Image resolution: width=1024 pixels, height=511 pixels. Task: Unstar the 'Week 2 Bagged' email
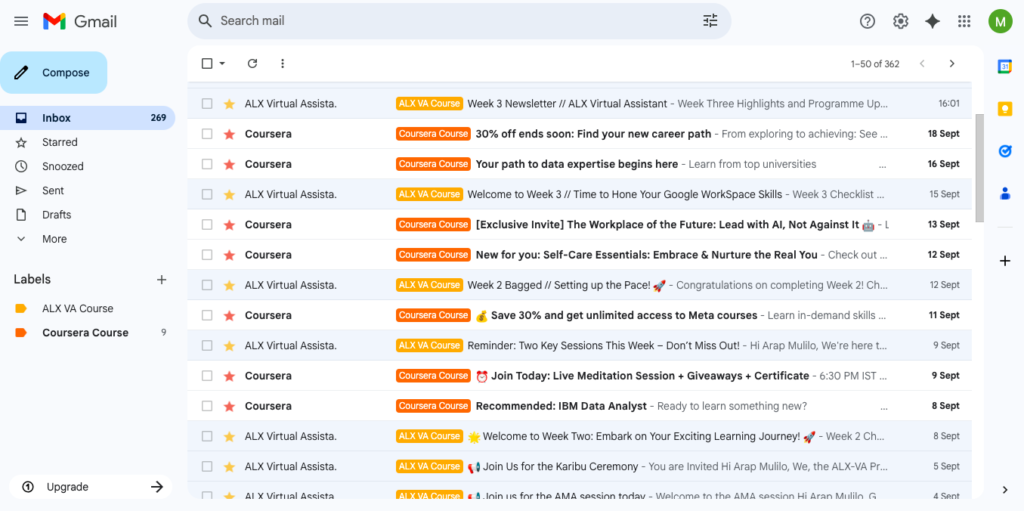click(229, 285)
